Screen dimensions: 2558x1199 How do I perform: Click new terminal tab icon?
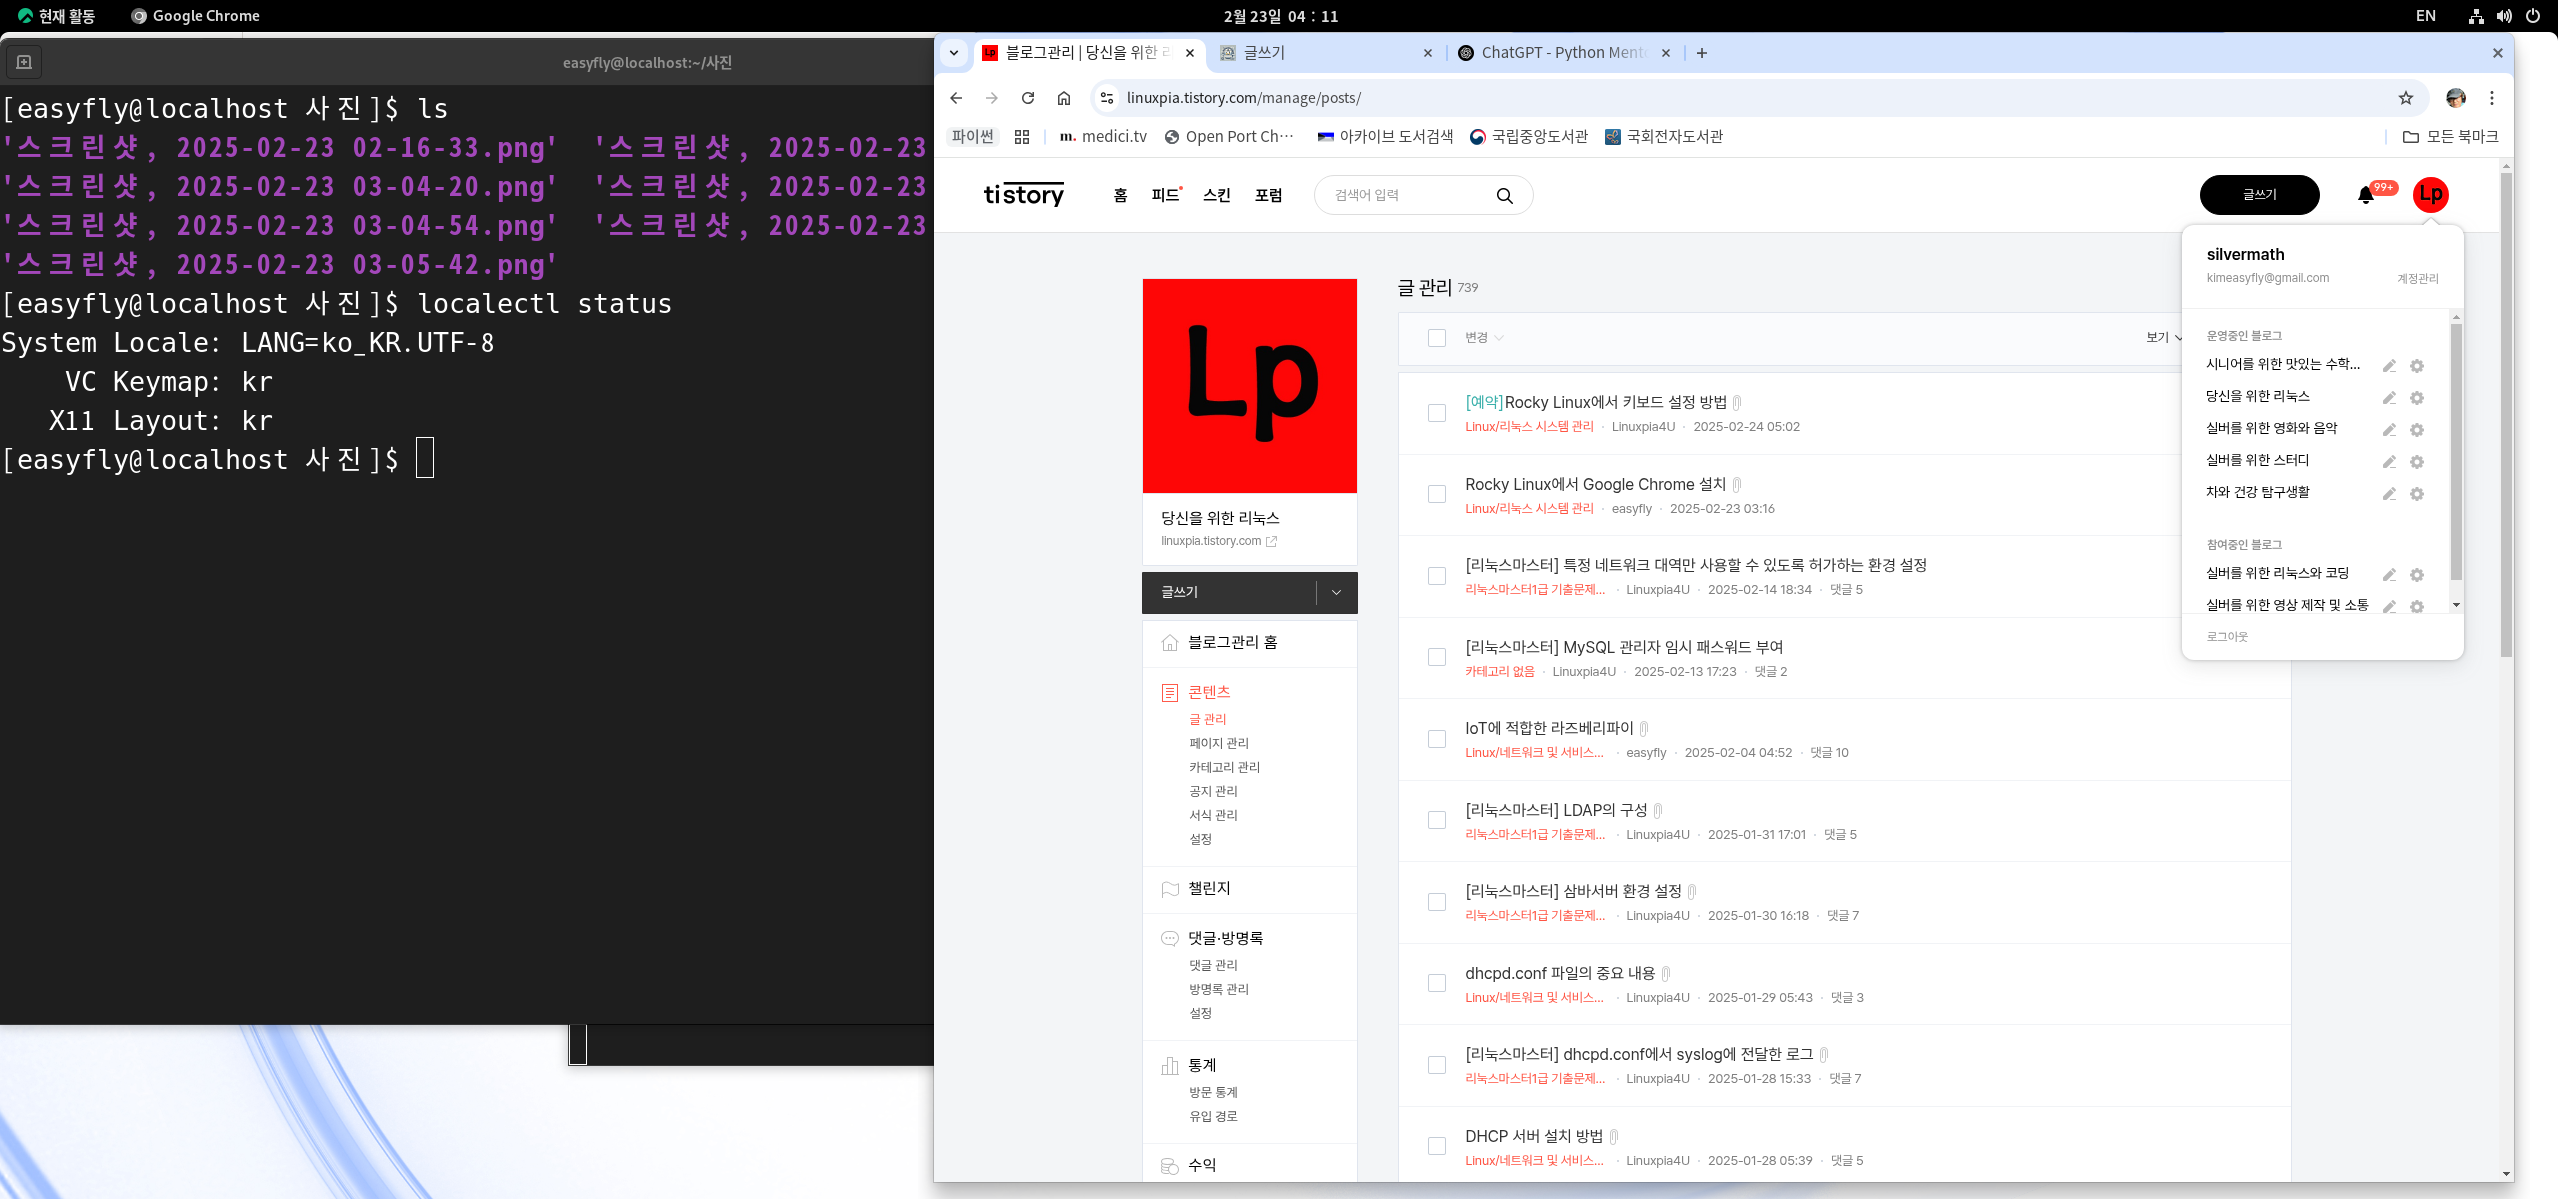point(24,62)
